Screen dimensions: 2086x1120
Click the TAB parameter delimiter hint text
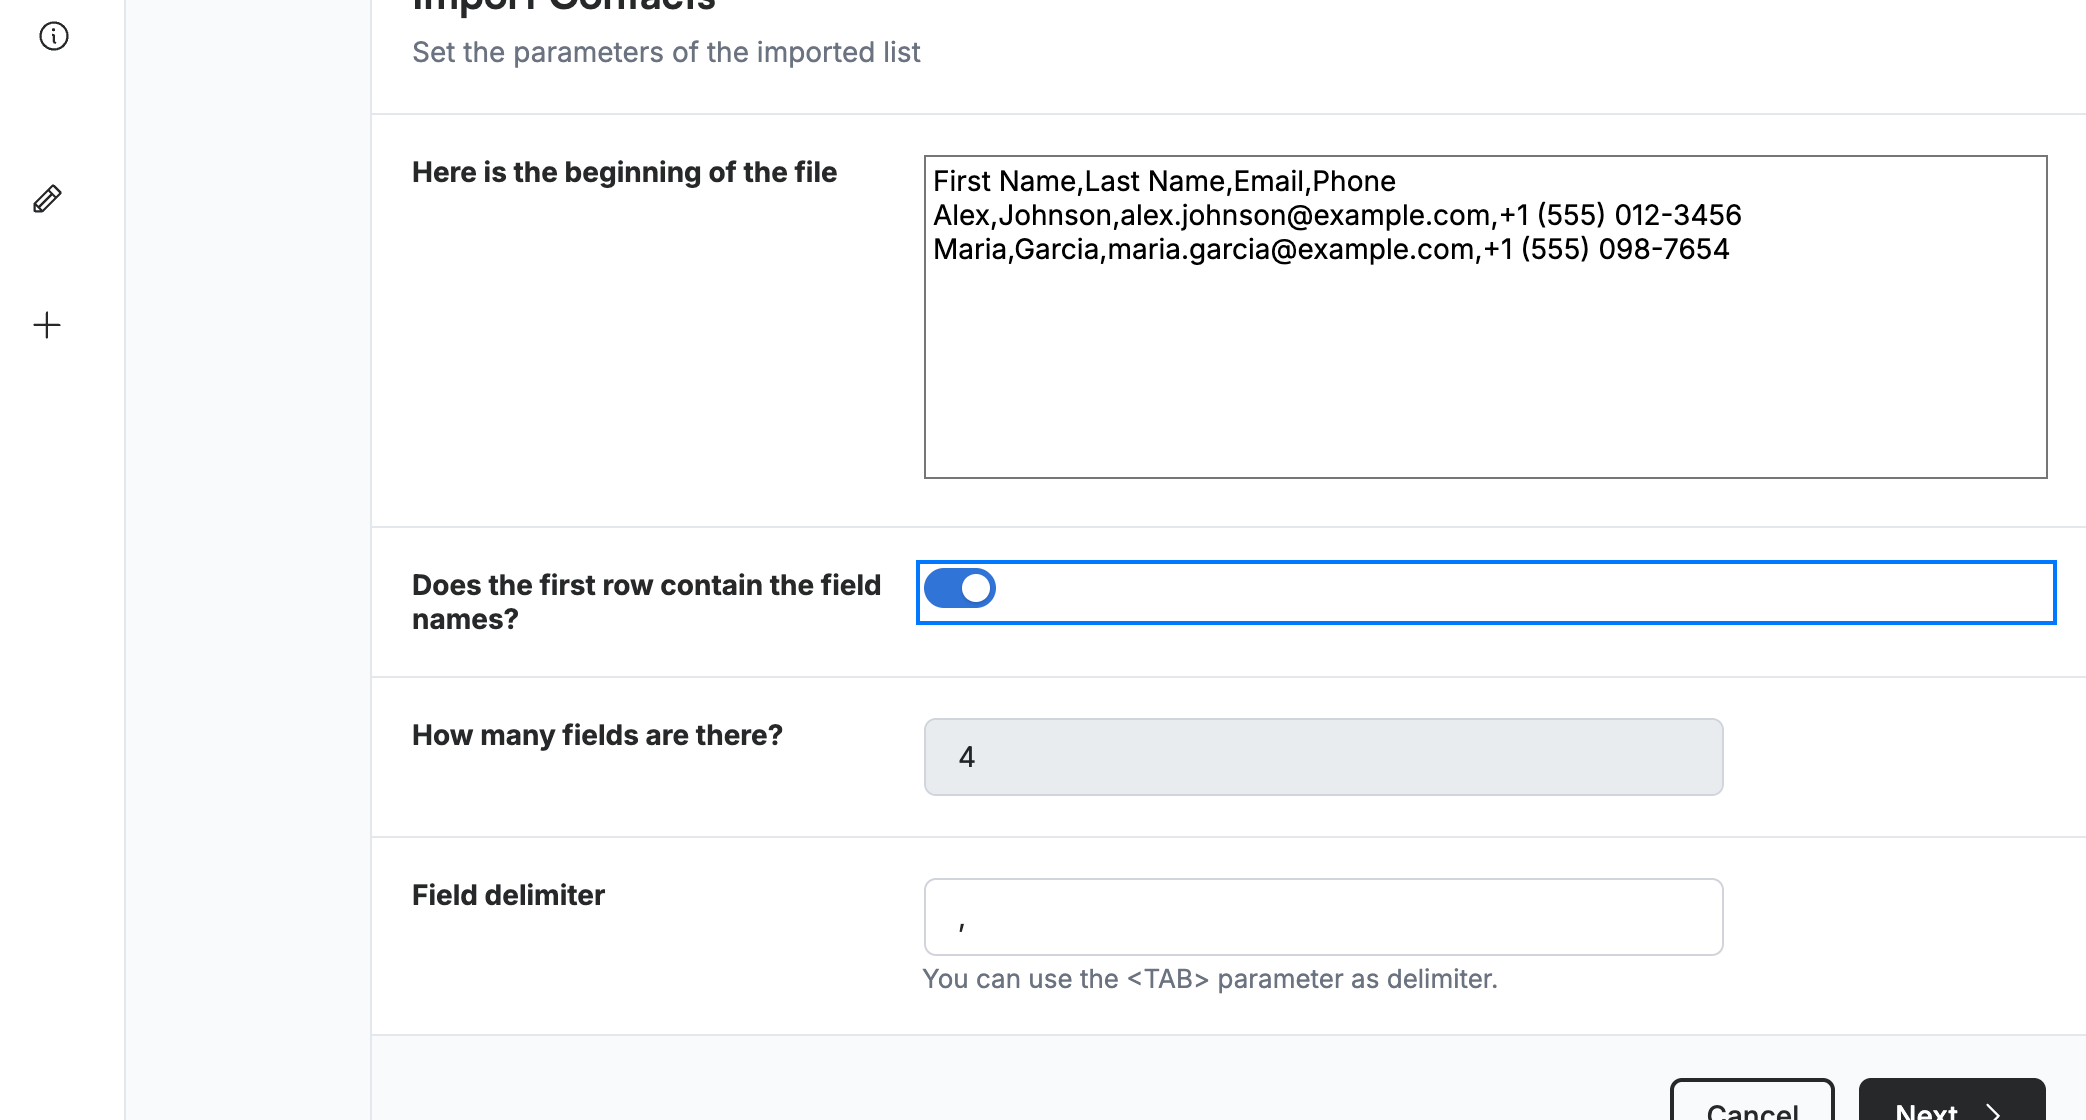(1210, 979)
